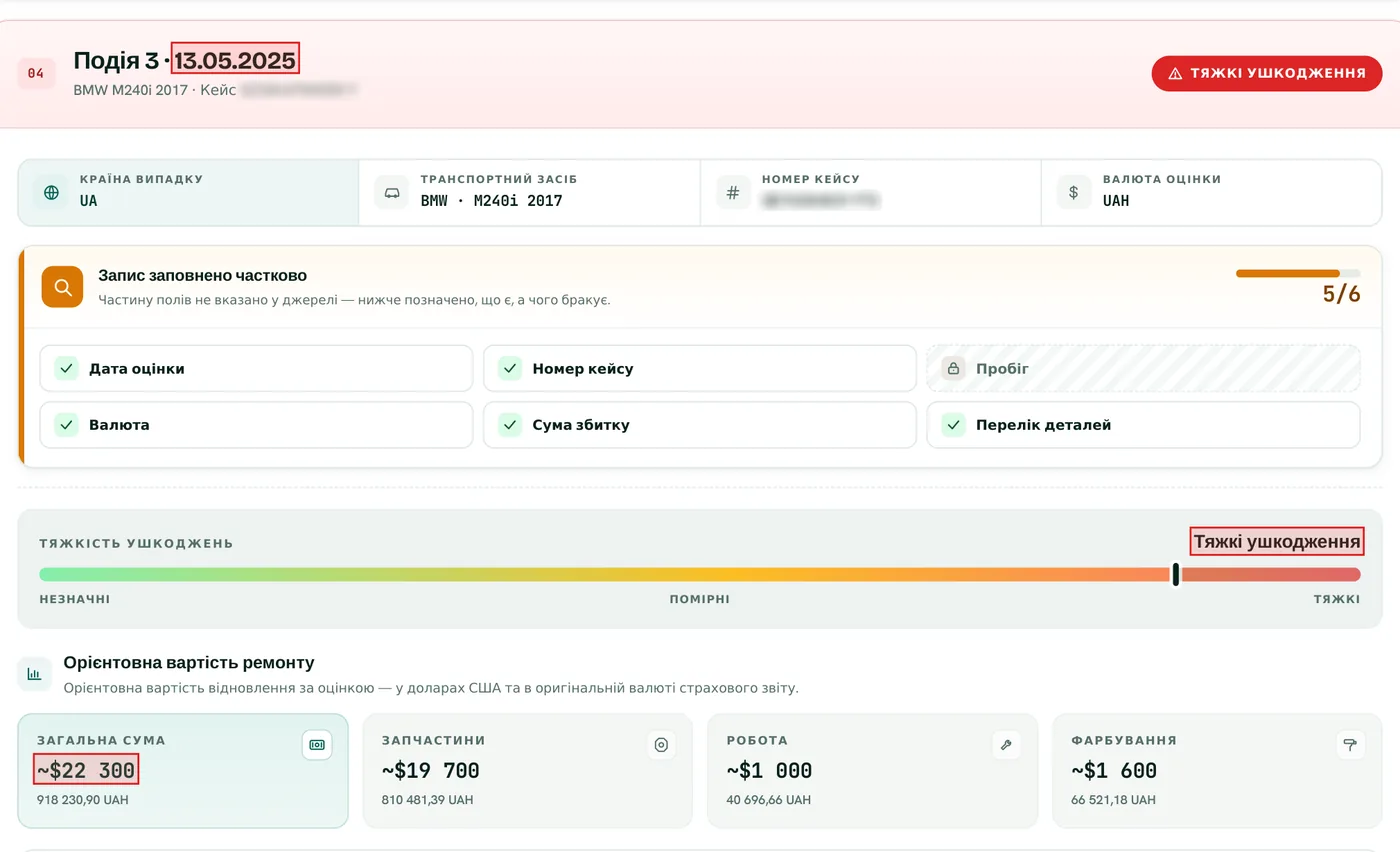Click the BMW · M240i 2017 vehicle value
Viewport: 1400px width, 852px height.
pos(491,200)
